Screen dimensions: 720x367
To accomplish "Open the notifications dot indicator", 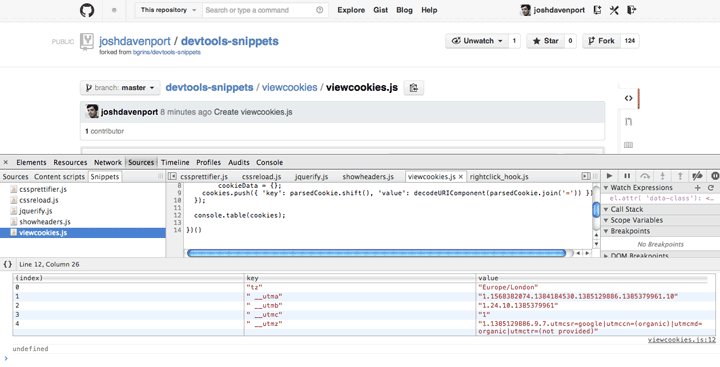I will [114, 10].
